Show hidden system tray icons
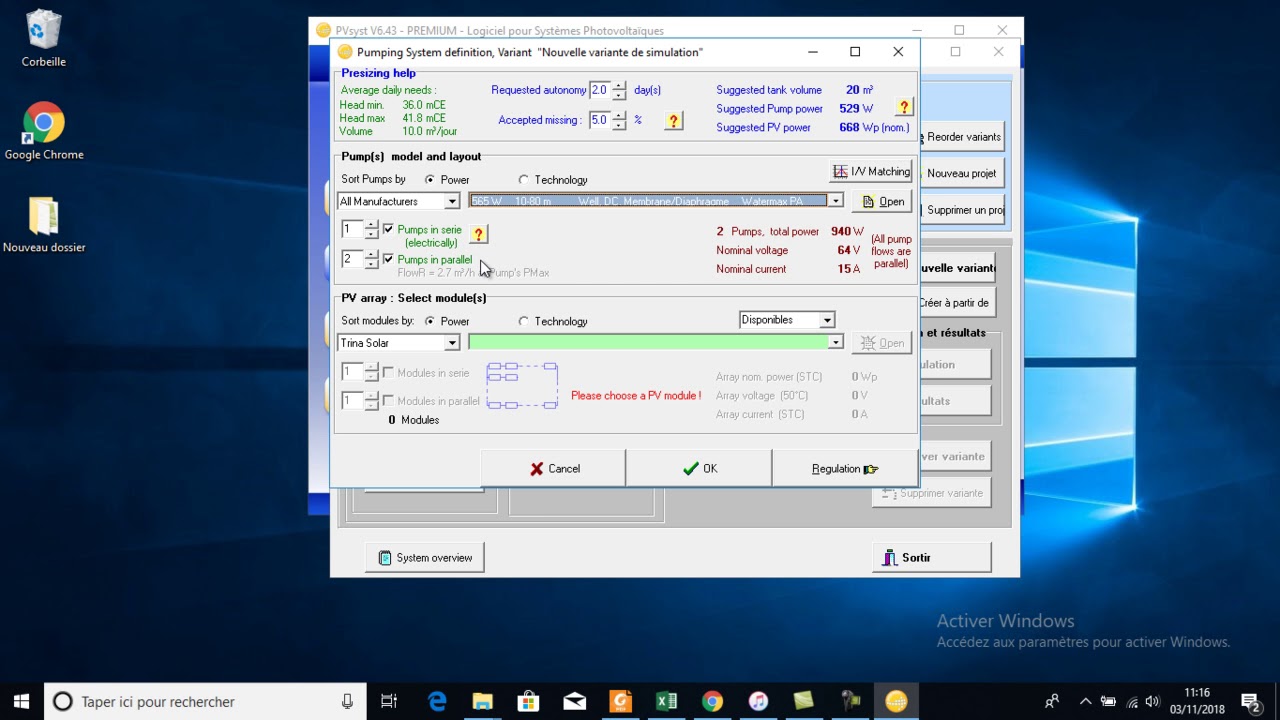The height and width of the screenshot is (720, 1280). (x=1084, y=702)
